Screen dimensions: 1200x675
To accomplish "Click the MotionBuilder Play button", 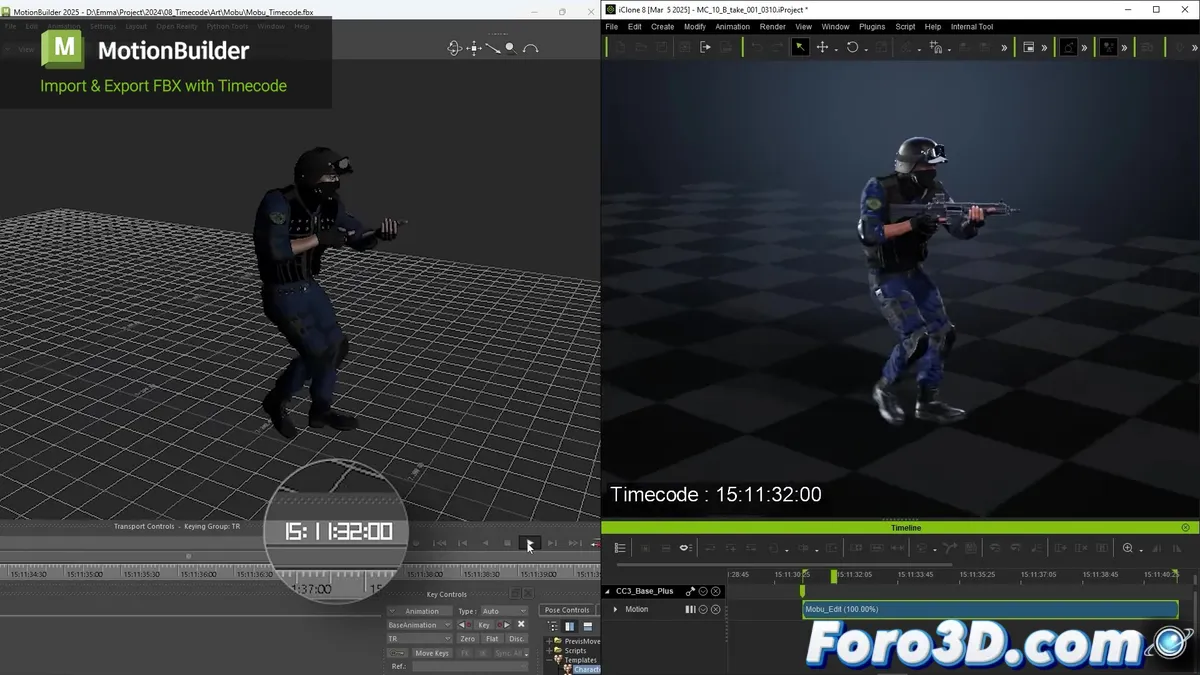I will [530, 543].
